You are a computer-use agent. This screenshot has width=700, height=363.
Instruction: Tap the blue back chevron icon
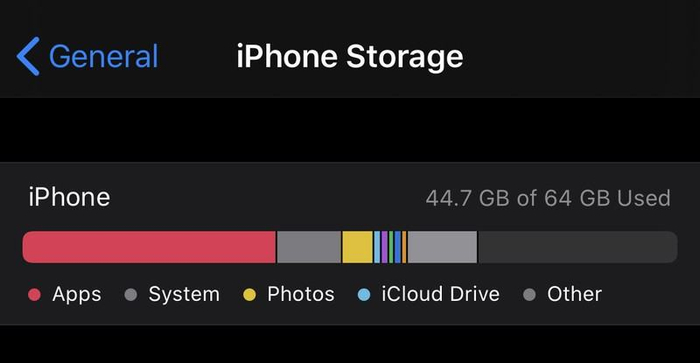[28, 56]
